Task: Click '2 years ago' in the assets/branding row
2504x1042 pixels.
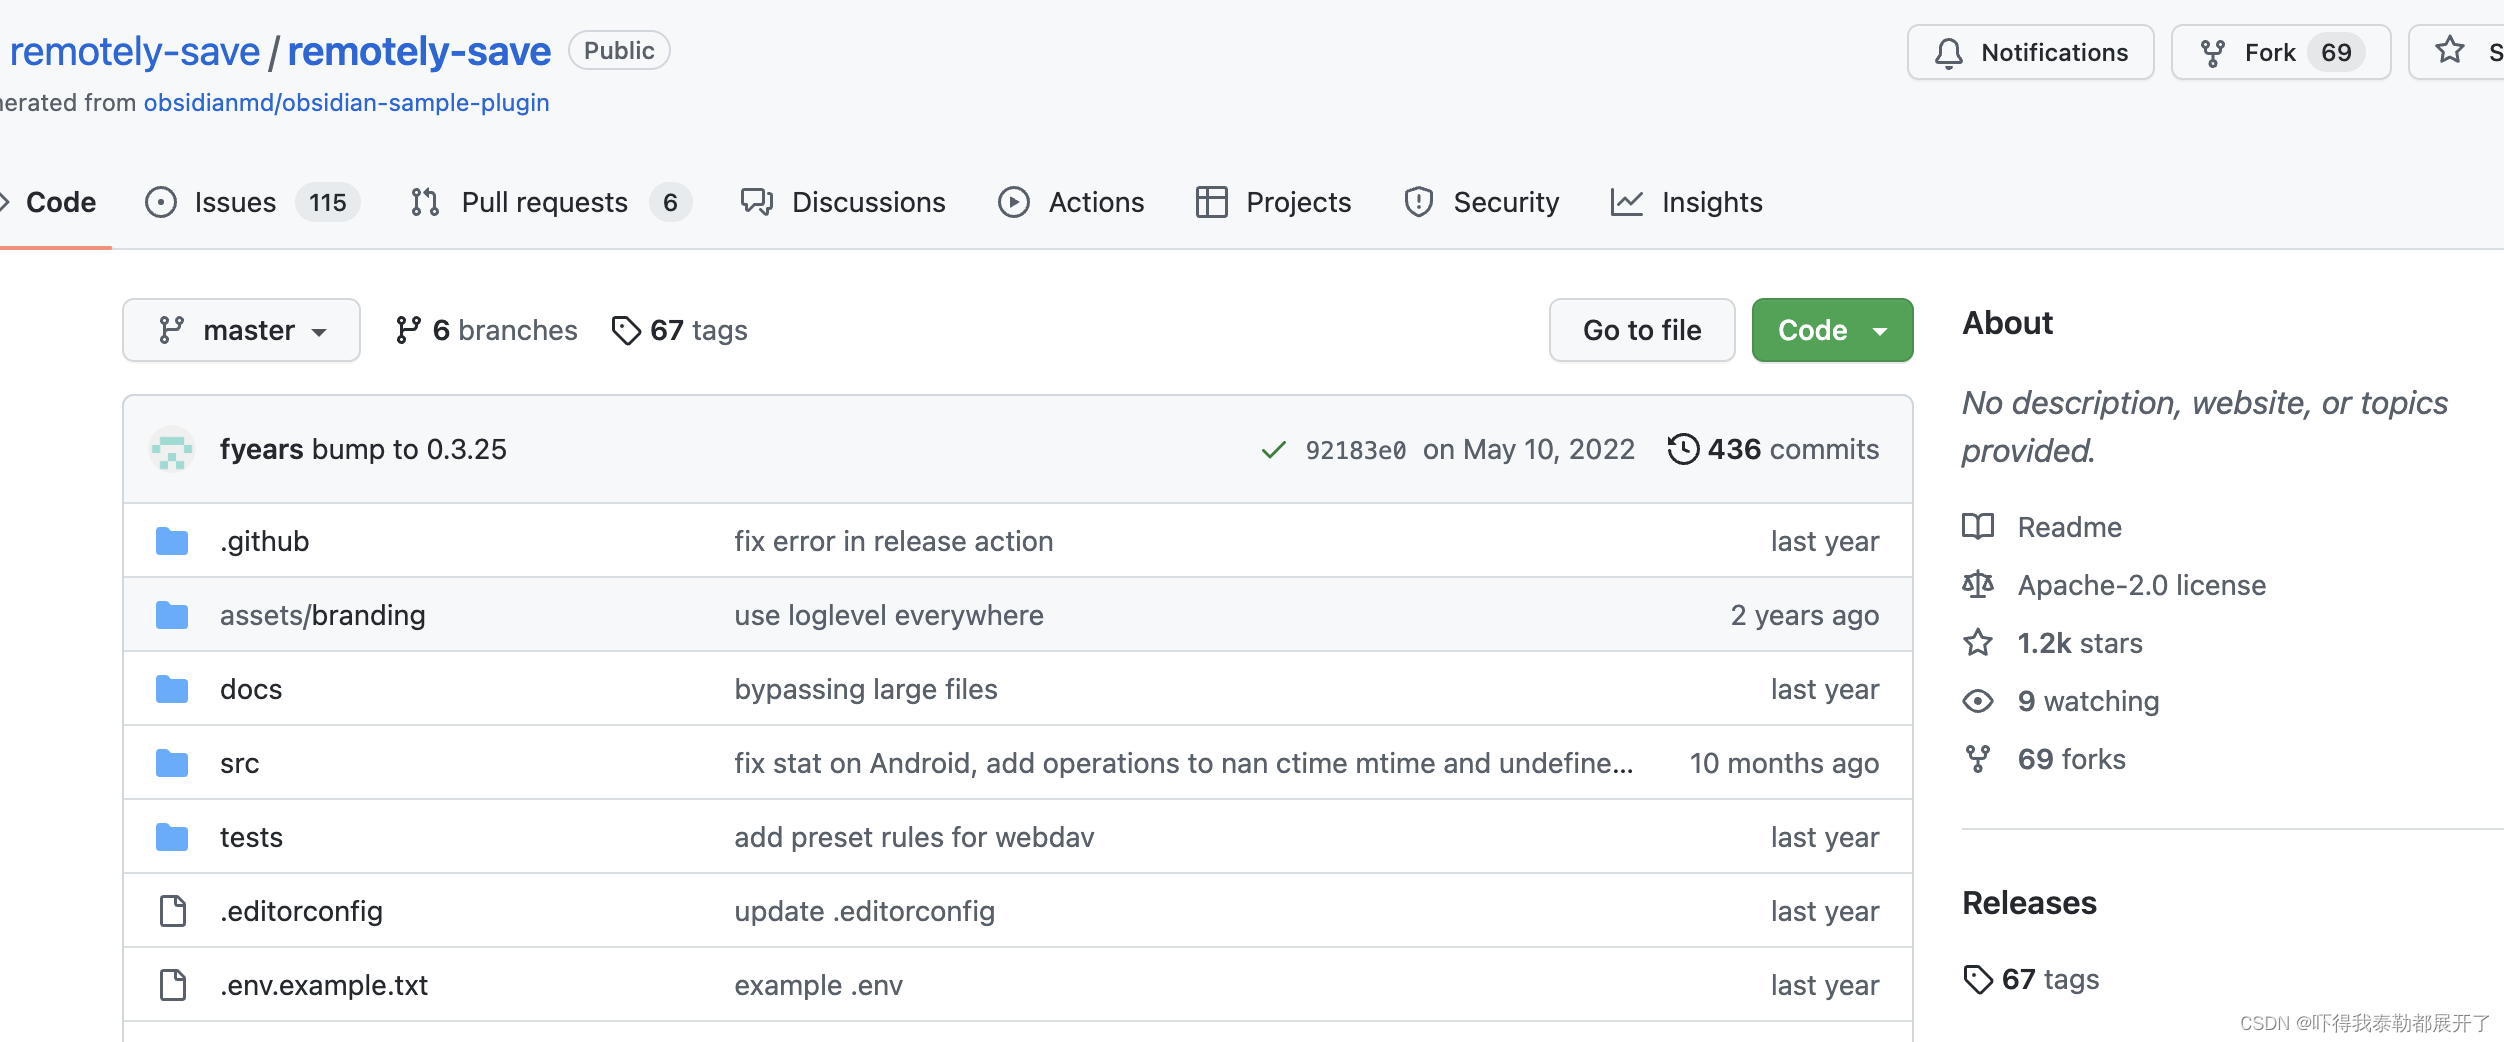Action: (x=1804, y=615)
